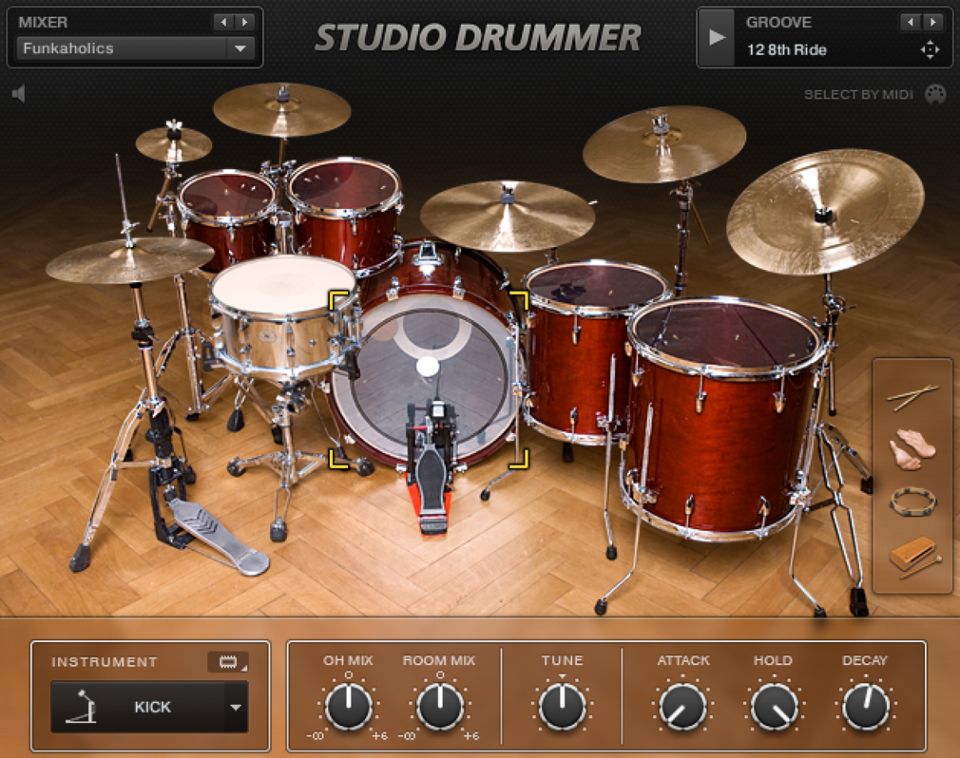Expand the Kick instrument dropdown arrow

pos(236,708)
